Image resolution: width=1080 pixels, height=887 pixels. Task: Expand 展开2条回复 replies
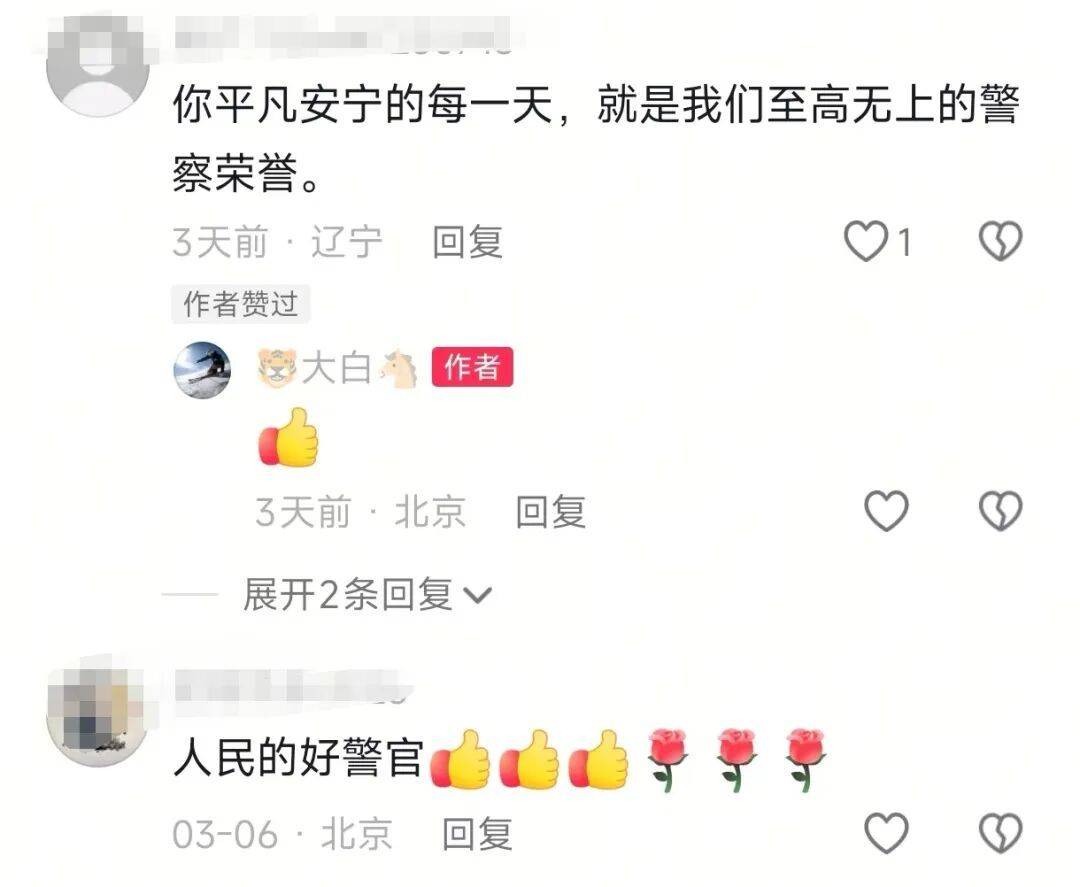367,595
